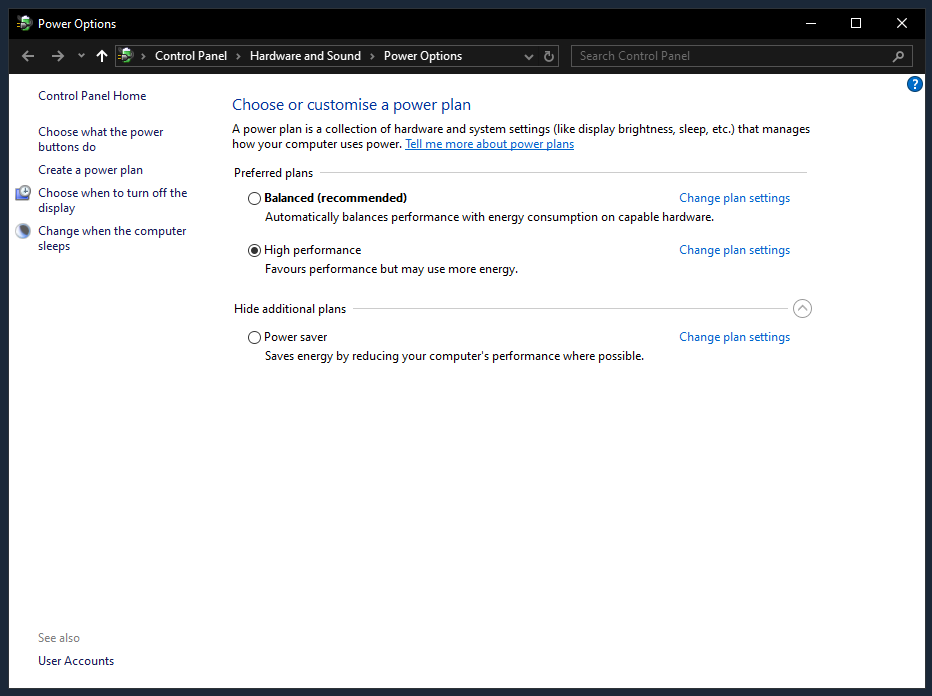Open the help question mark icon

pyautogui.click(x=914, y=84)
